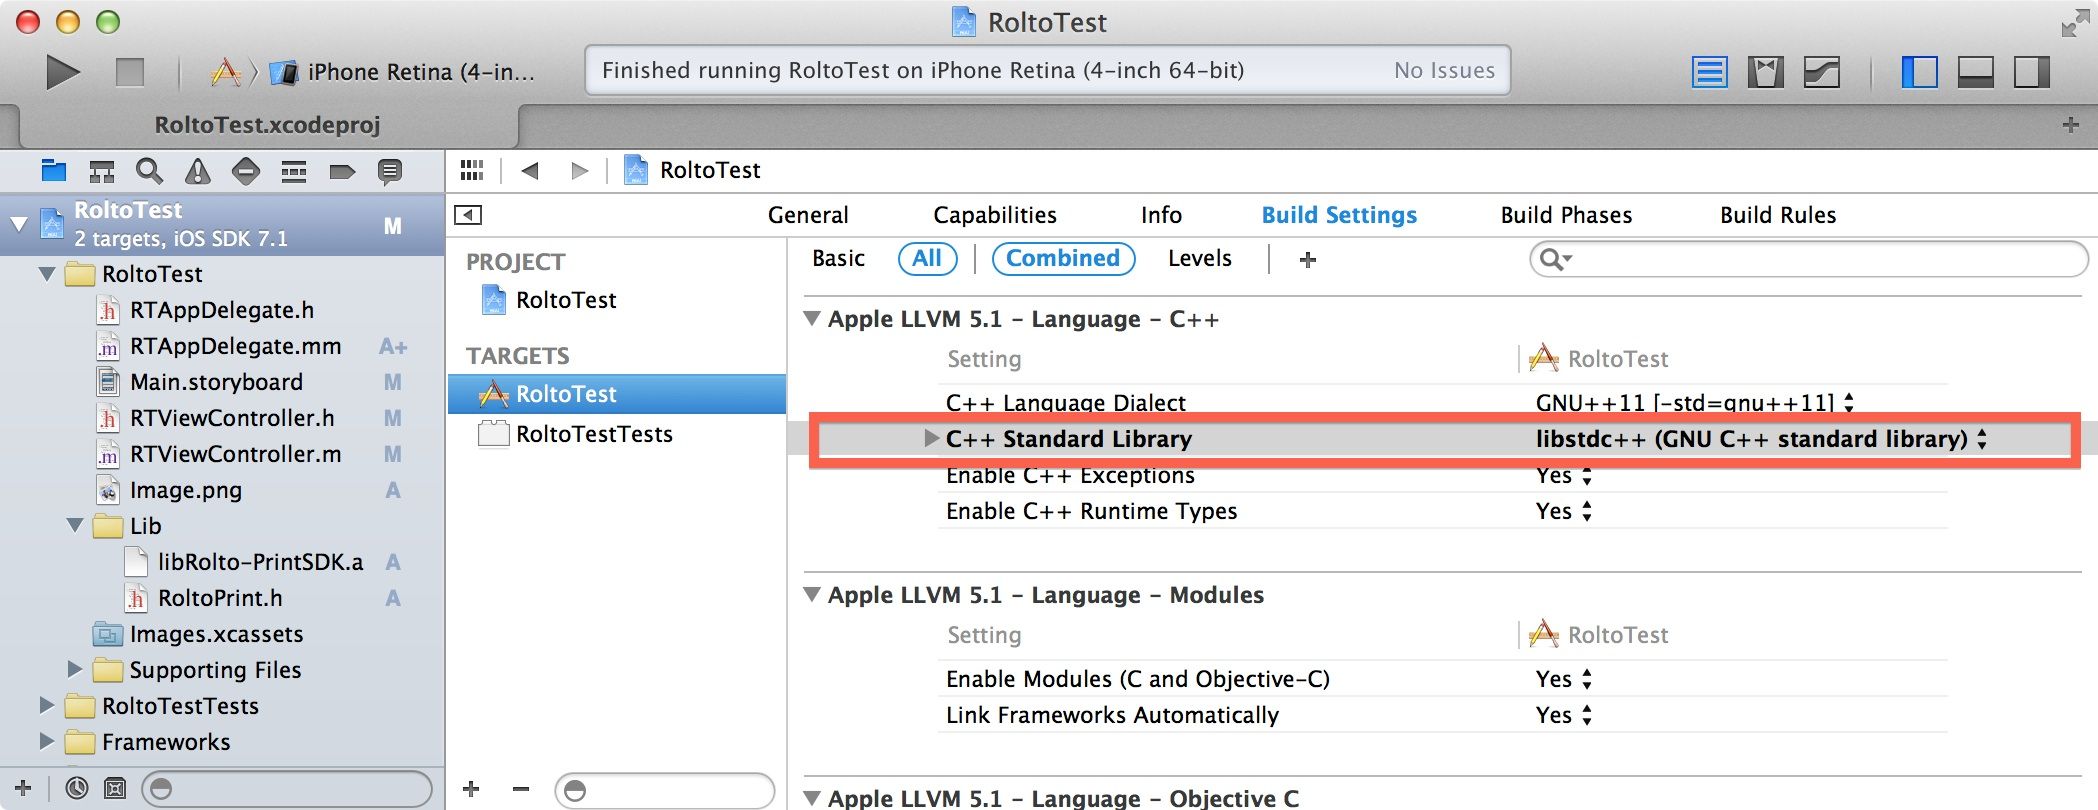This screenshot has height=810, width=2098.
Task: Expand the Frameworks group
Action: point(47,741)
